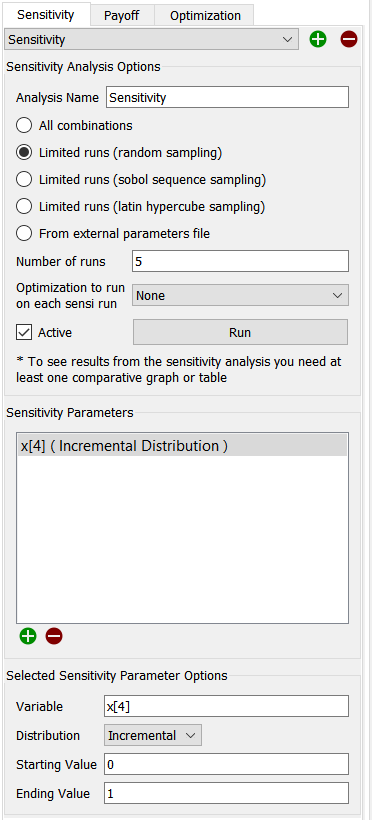This screenshot has width=372, height=820.
Task: Switch to the Payoff tab
Action: click(x=122, y=15)
